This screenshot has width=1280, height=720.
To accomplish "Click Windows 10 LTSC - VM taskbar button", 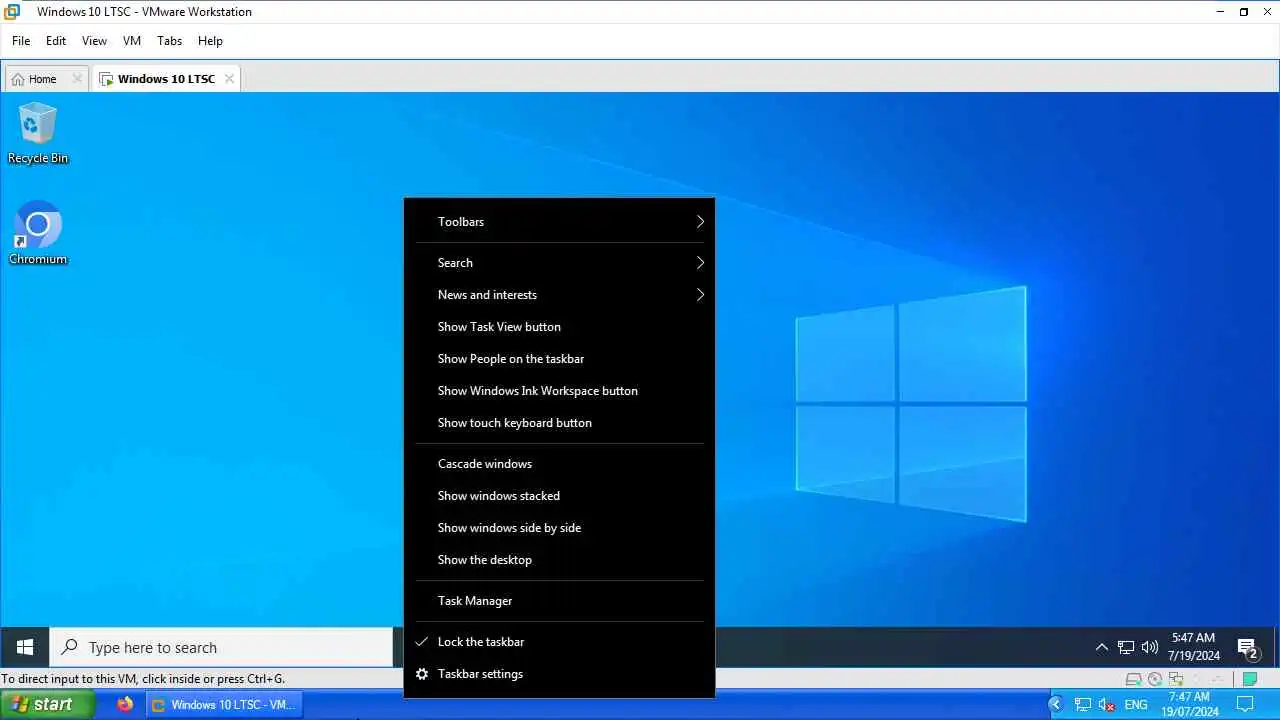I will (x=224, y=705).
